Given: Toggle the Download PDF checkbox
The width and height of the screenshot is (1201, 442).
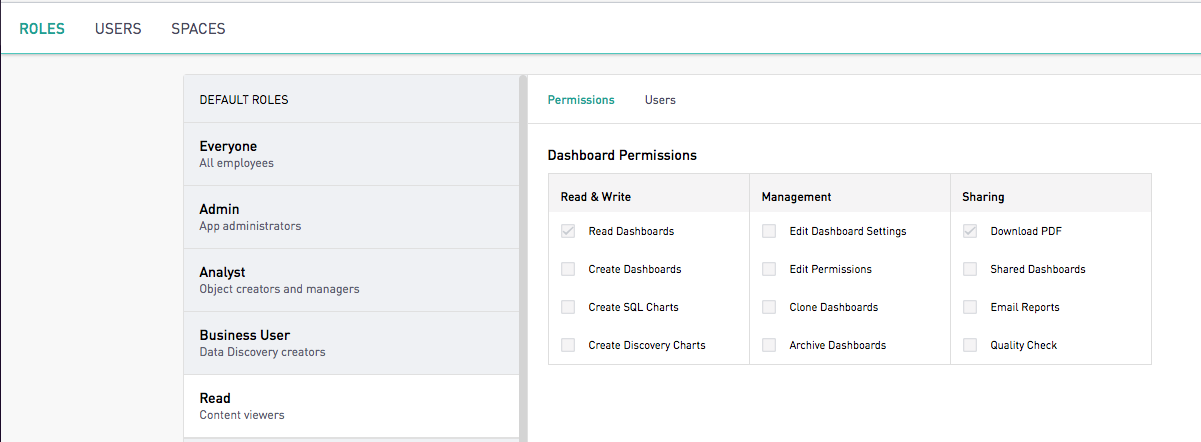Looking at the screenshot, I should pyautogui.click(x=970, y=231).
